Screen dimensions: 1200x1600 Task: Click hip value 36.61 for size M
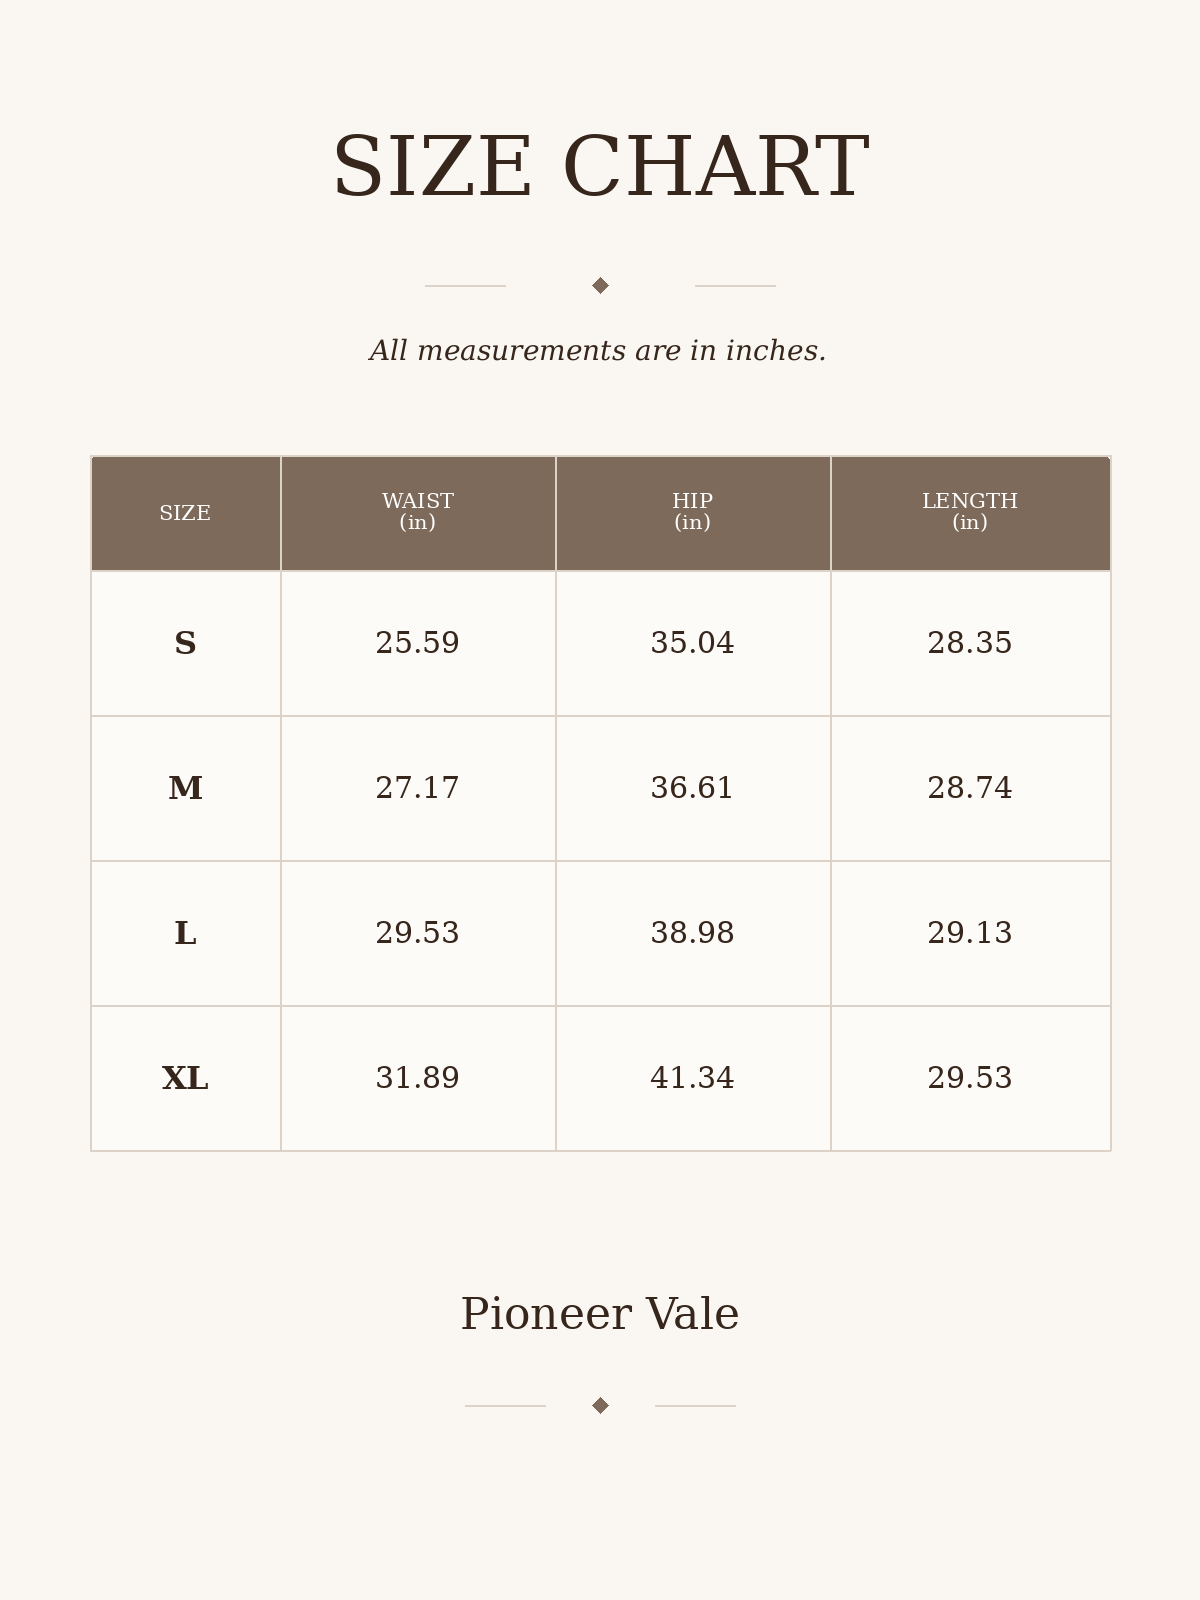pyautogui.click(x=693, y=789)
